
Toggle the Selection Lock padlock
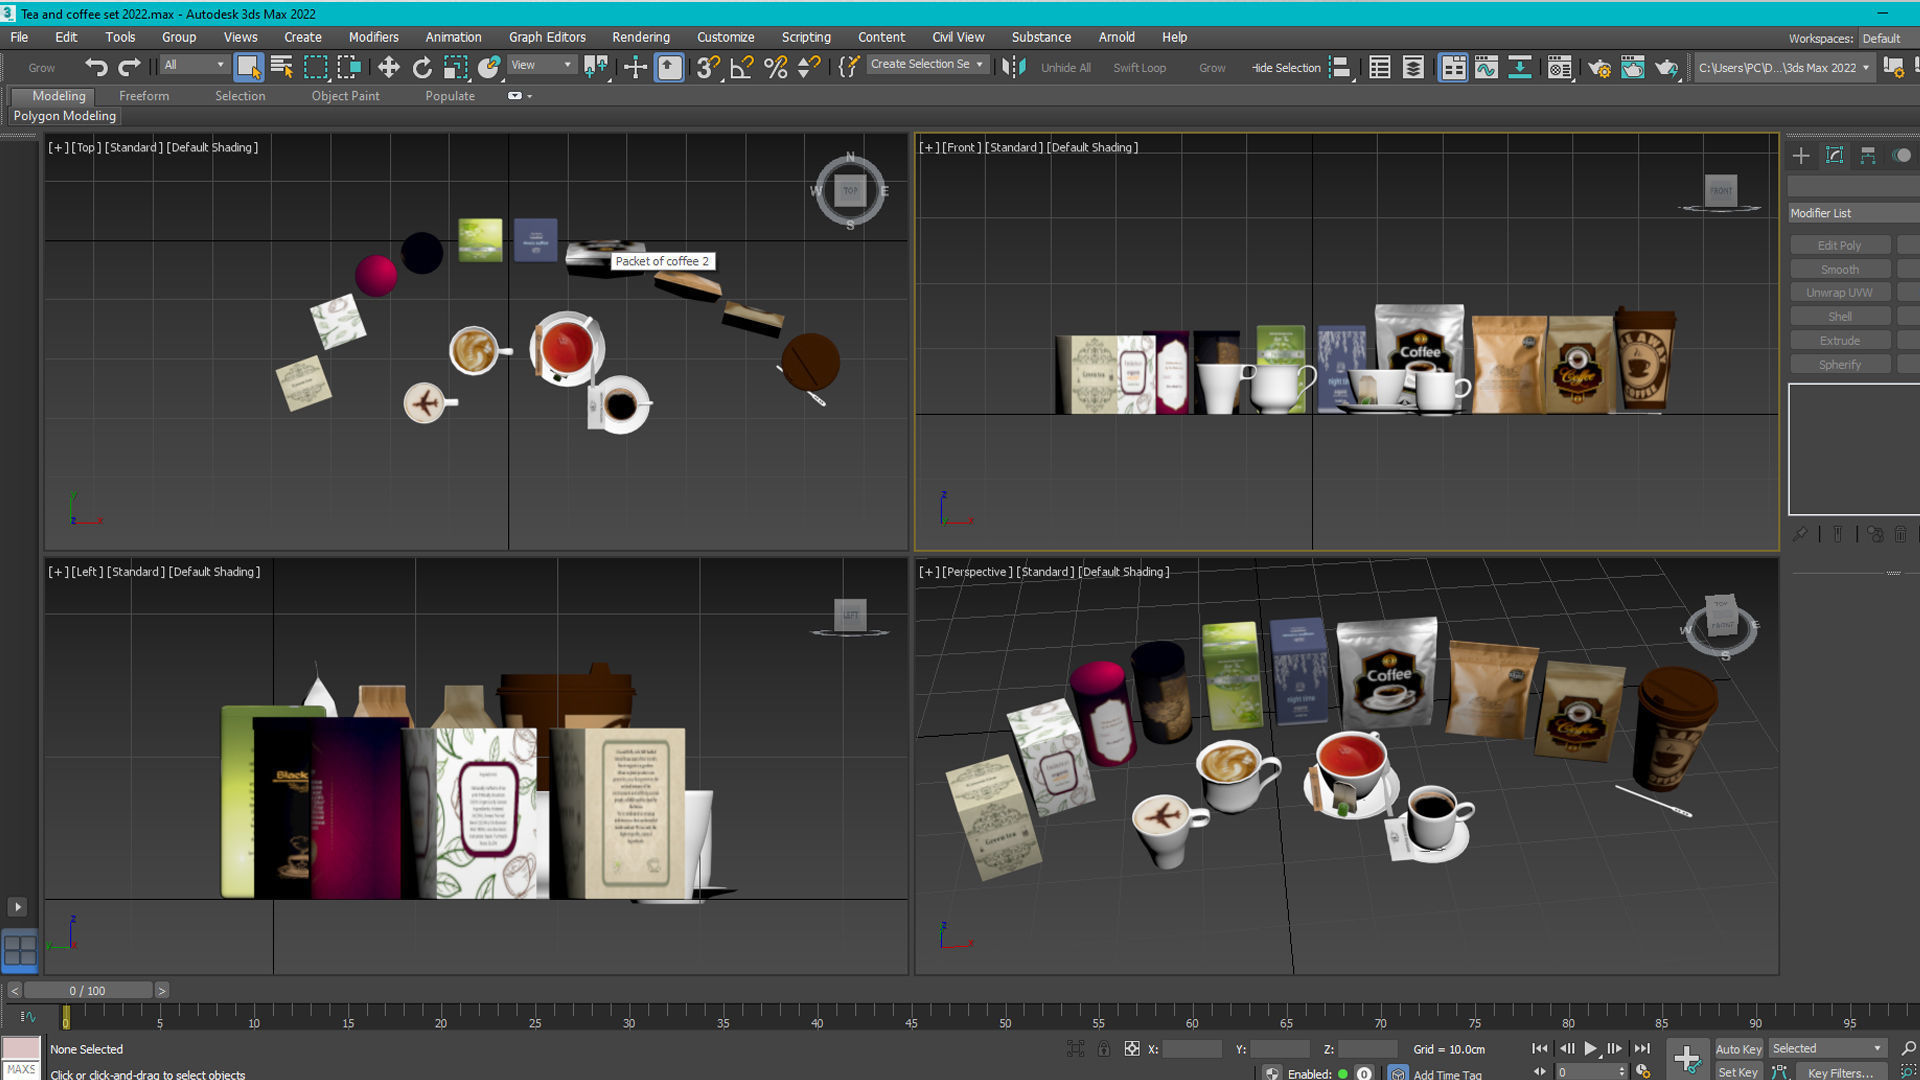tap(1103, 1049)
